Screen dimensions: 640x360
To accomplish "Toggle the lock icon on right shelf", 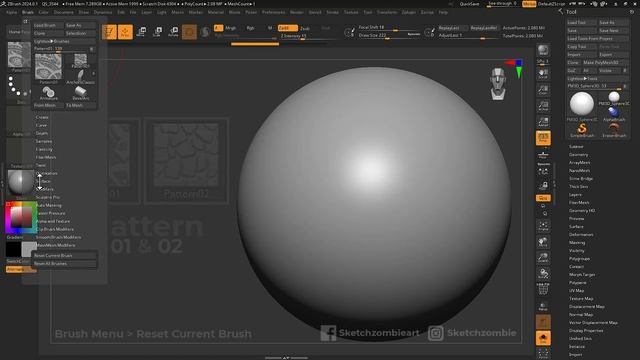I will (543, 186).
